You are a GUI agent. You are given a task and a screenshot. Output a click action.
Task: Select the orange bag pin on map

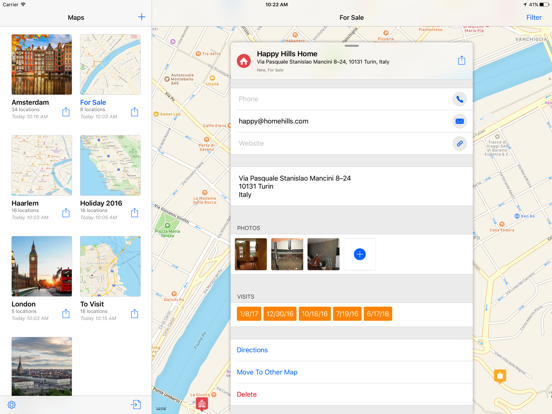click(x=500, y=376)
